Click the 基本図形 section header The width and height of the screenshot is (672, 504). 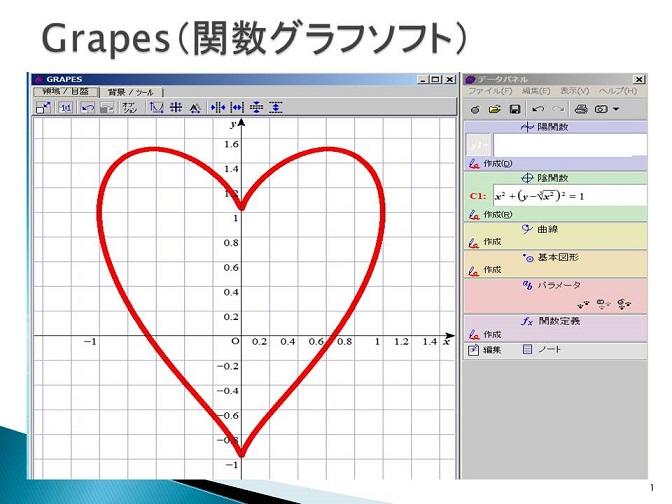coord(555,258)
